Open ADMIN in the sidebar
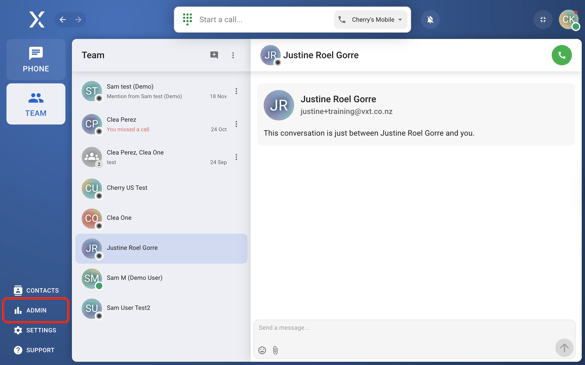The height and width of the screenshot is (365, 585). (x=36, y=310)
